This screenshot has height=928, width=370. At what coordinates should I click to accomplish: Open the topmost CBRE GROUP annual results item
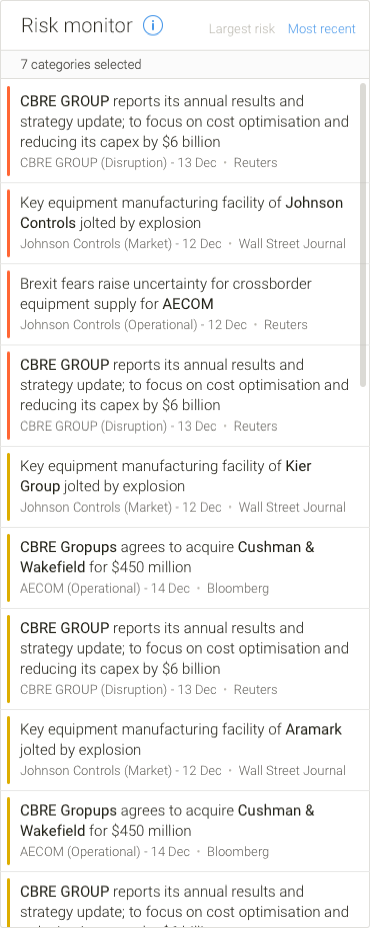pos(185,131)
